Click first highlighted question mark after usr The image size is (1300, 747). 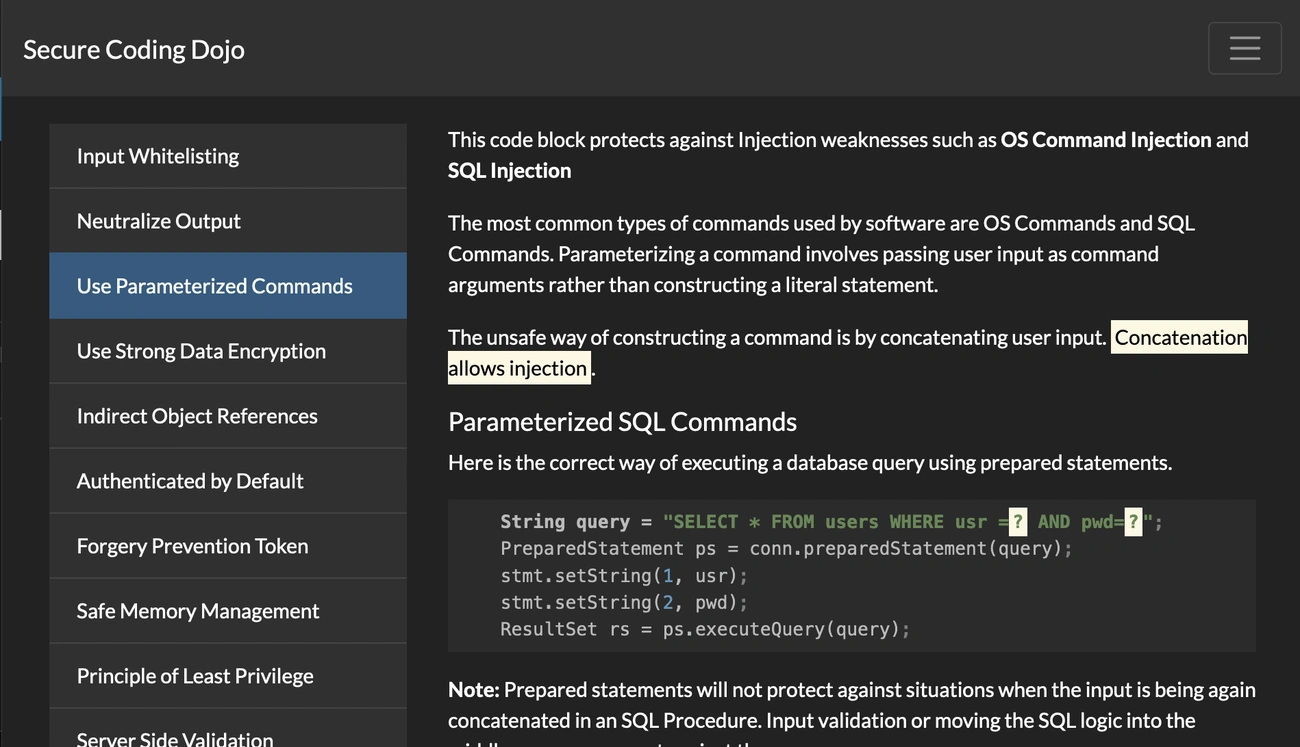[1018, 521]
